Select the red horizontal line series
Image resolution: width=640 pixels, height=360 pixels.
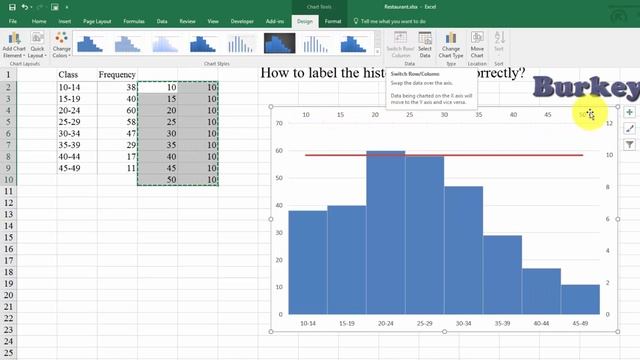pos(444,155)
